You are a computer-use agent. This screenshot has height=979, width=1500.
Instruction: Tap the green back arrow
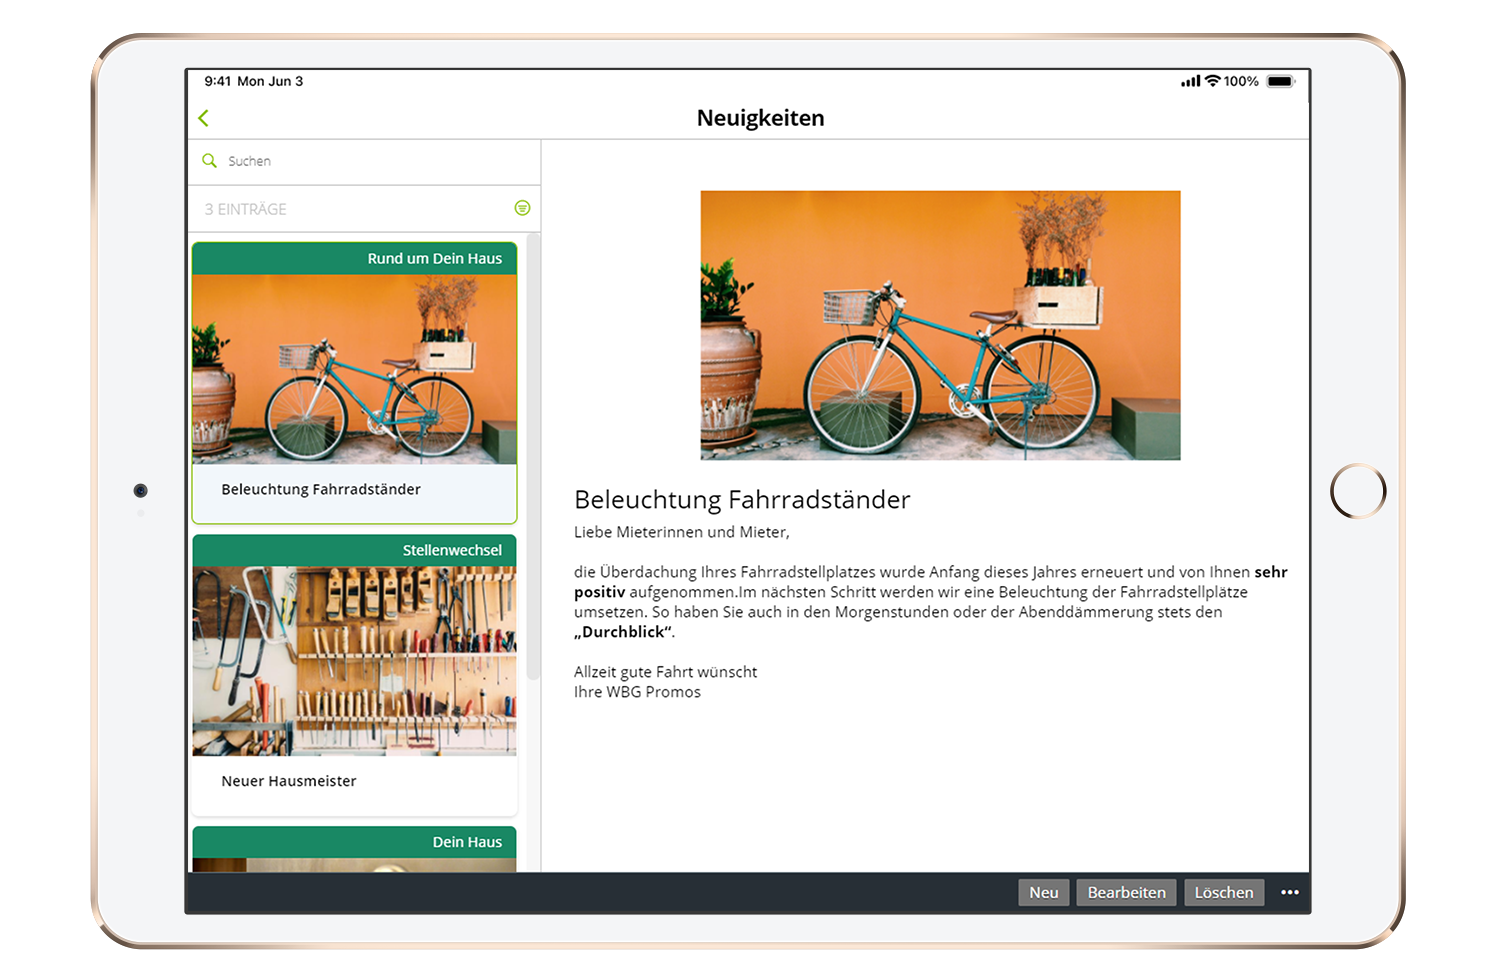click(x=204, y=118)
